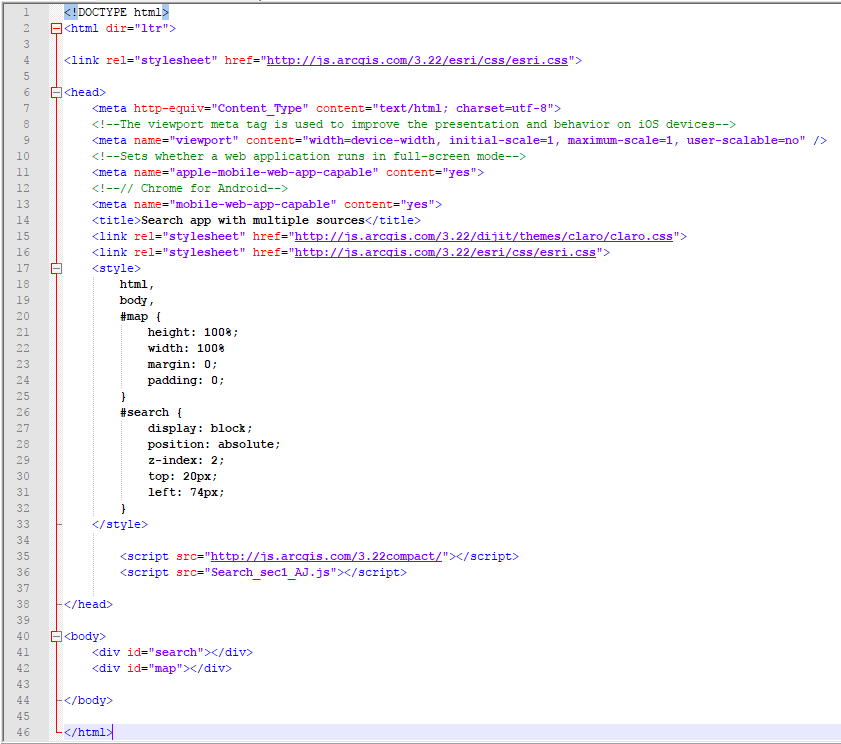The height and width of the screenshot is (744, 841).
Task: Click 'mobile-web-app-capable' on line 13
Action: point(253,204)
